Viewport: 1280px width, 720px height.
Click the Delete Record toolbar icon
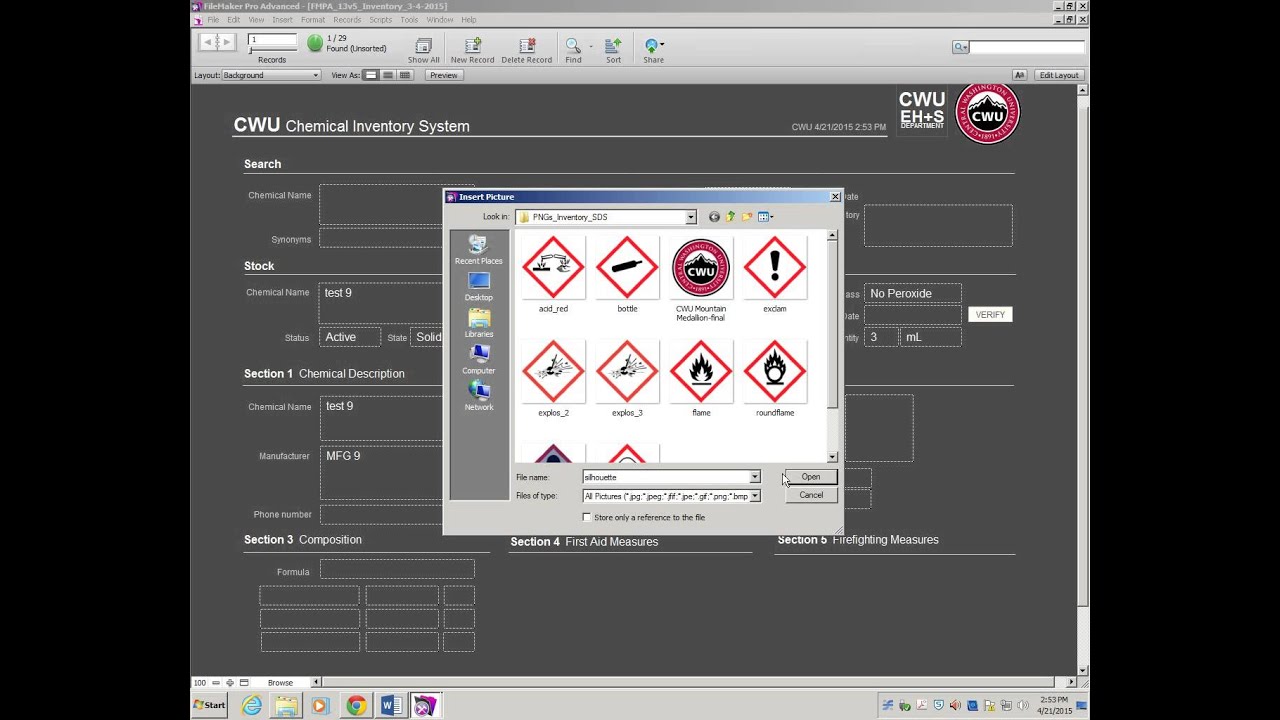click(x=526, y=50)
